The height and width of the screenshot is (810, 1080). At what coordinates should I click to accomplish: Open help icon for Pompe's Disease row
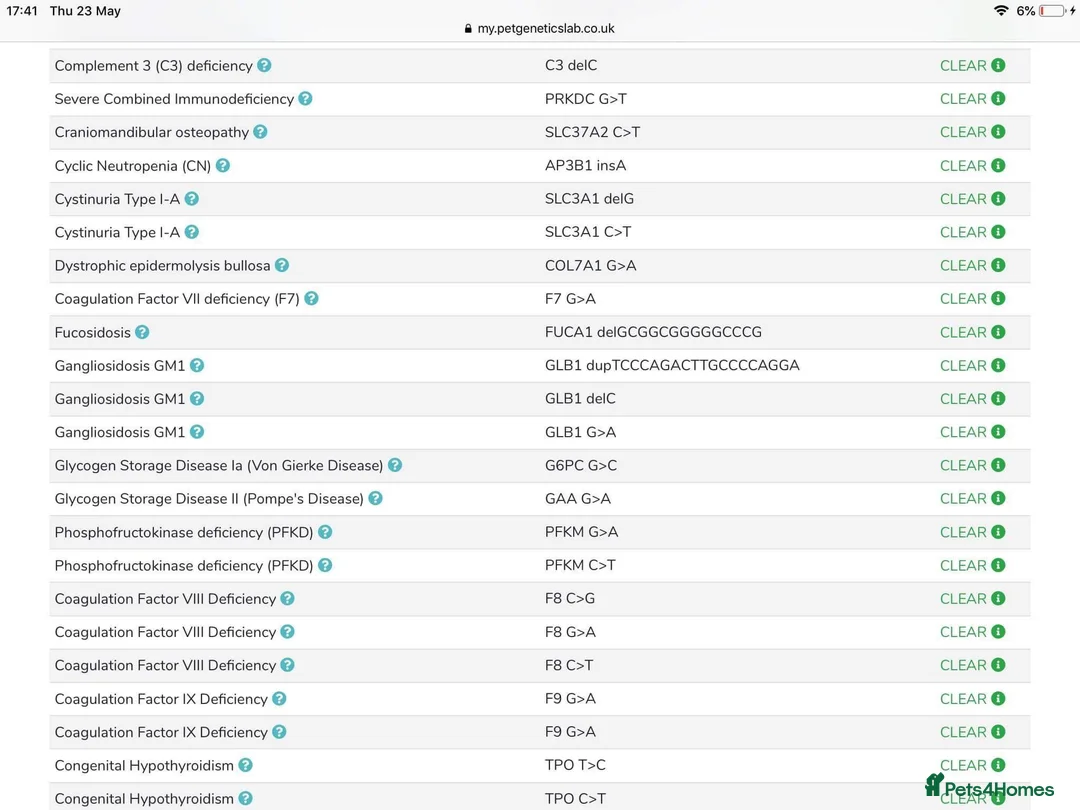[x=375, y=498]
